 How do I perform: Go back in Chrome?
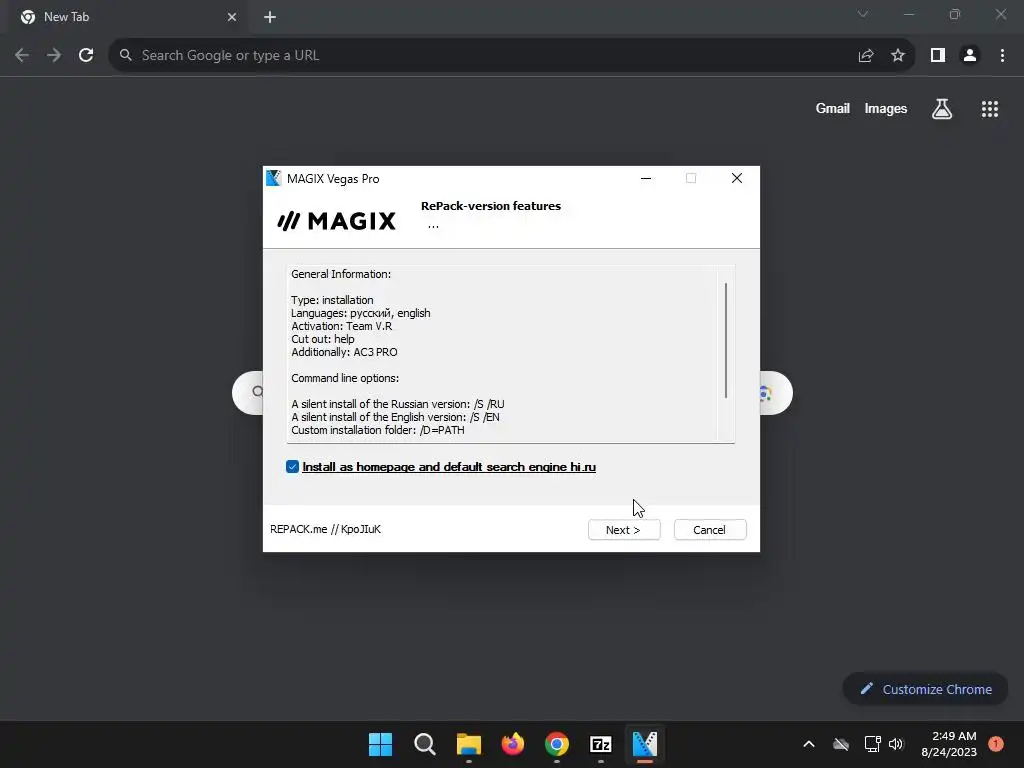click(x=22, y=56)
